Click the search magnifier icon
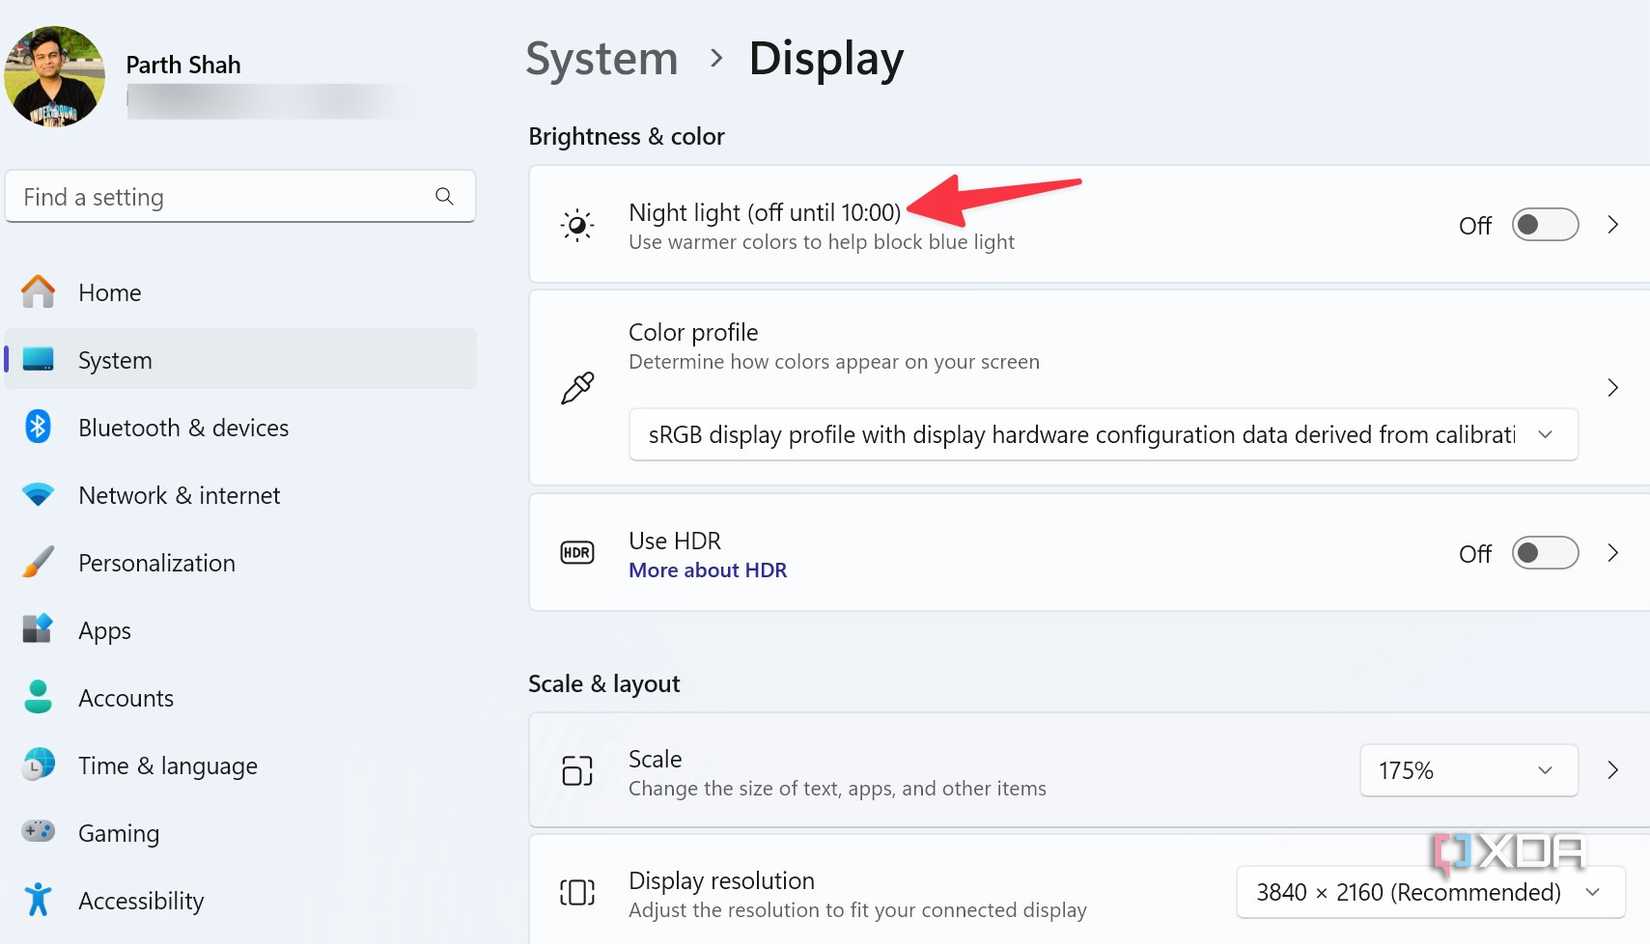 [444, 196]
